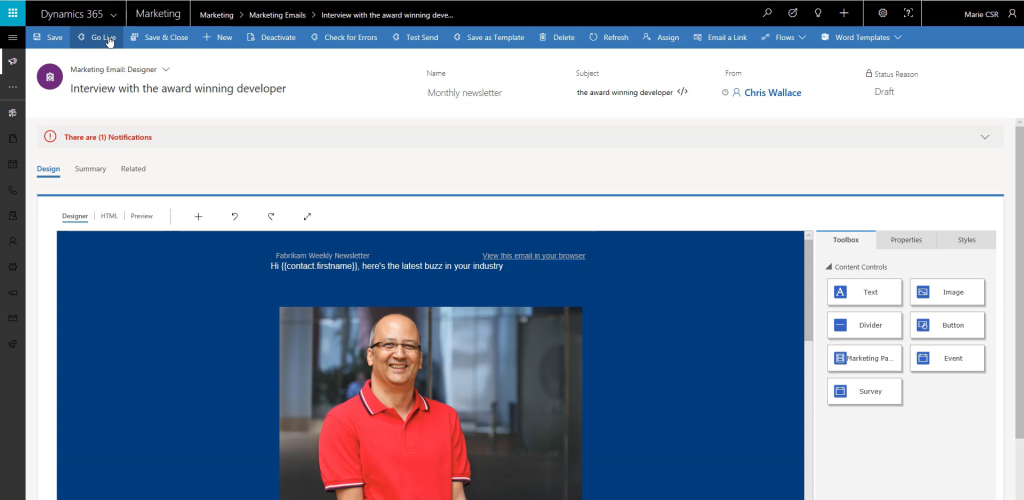
Task: Click Email a Link command
Action: click(720, 37)
